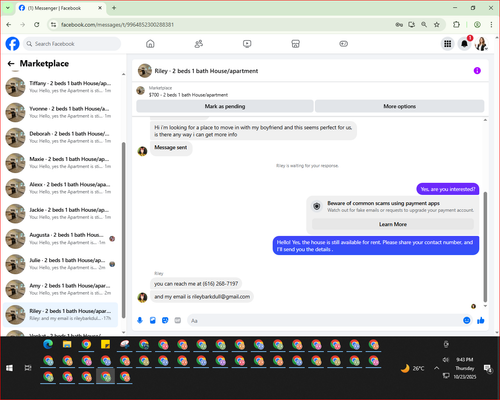Go back in Chrome browser
Viewport: 500px width, 400px height.
(9, 25)
